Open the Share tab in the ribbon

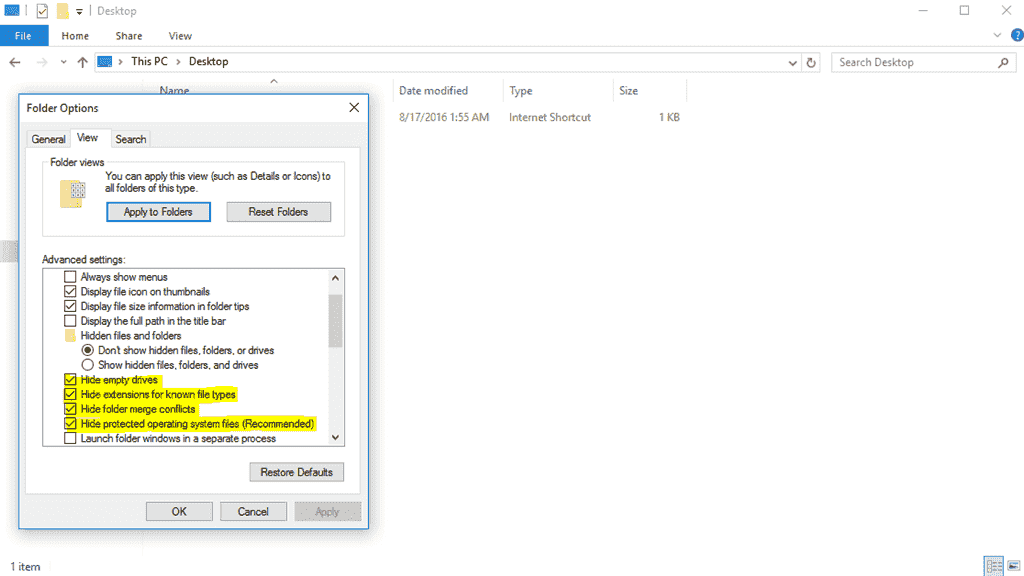tap(128, 35)
